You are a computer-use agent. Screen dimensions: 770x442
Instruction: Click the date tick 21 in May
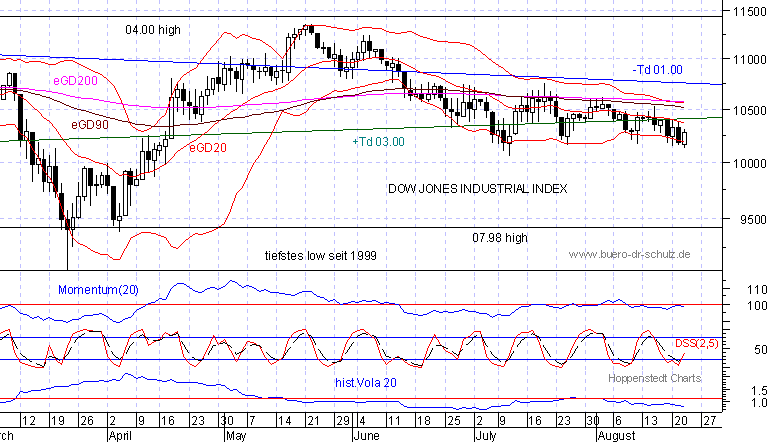point(313,421)
